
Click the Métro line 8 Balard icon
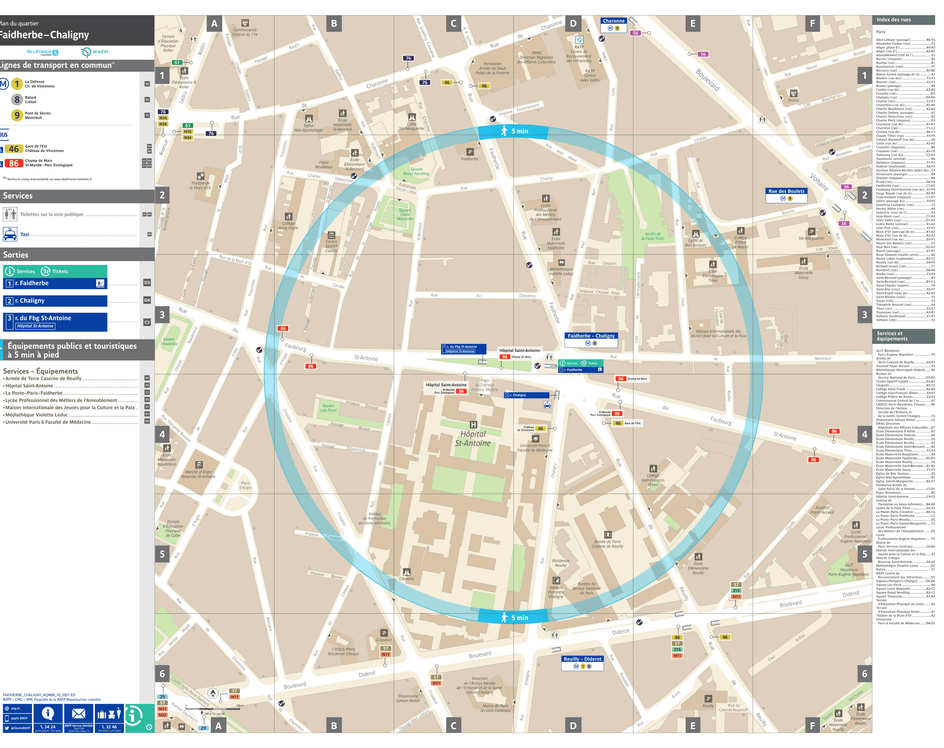pyautogui.click(x=17, y=99)
